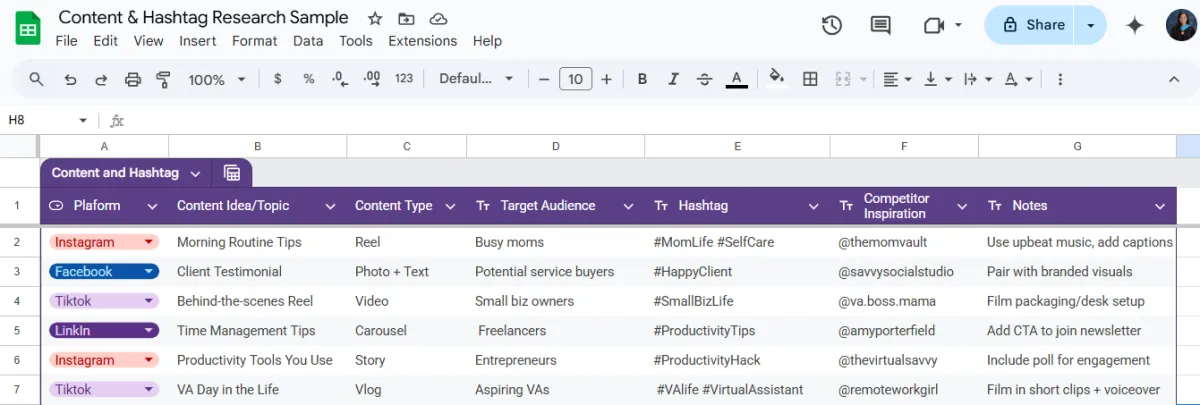Redo the last action
The width and height of the screenshot is (1200, 405).
point(101,79)
